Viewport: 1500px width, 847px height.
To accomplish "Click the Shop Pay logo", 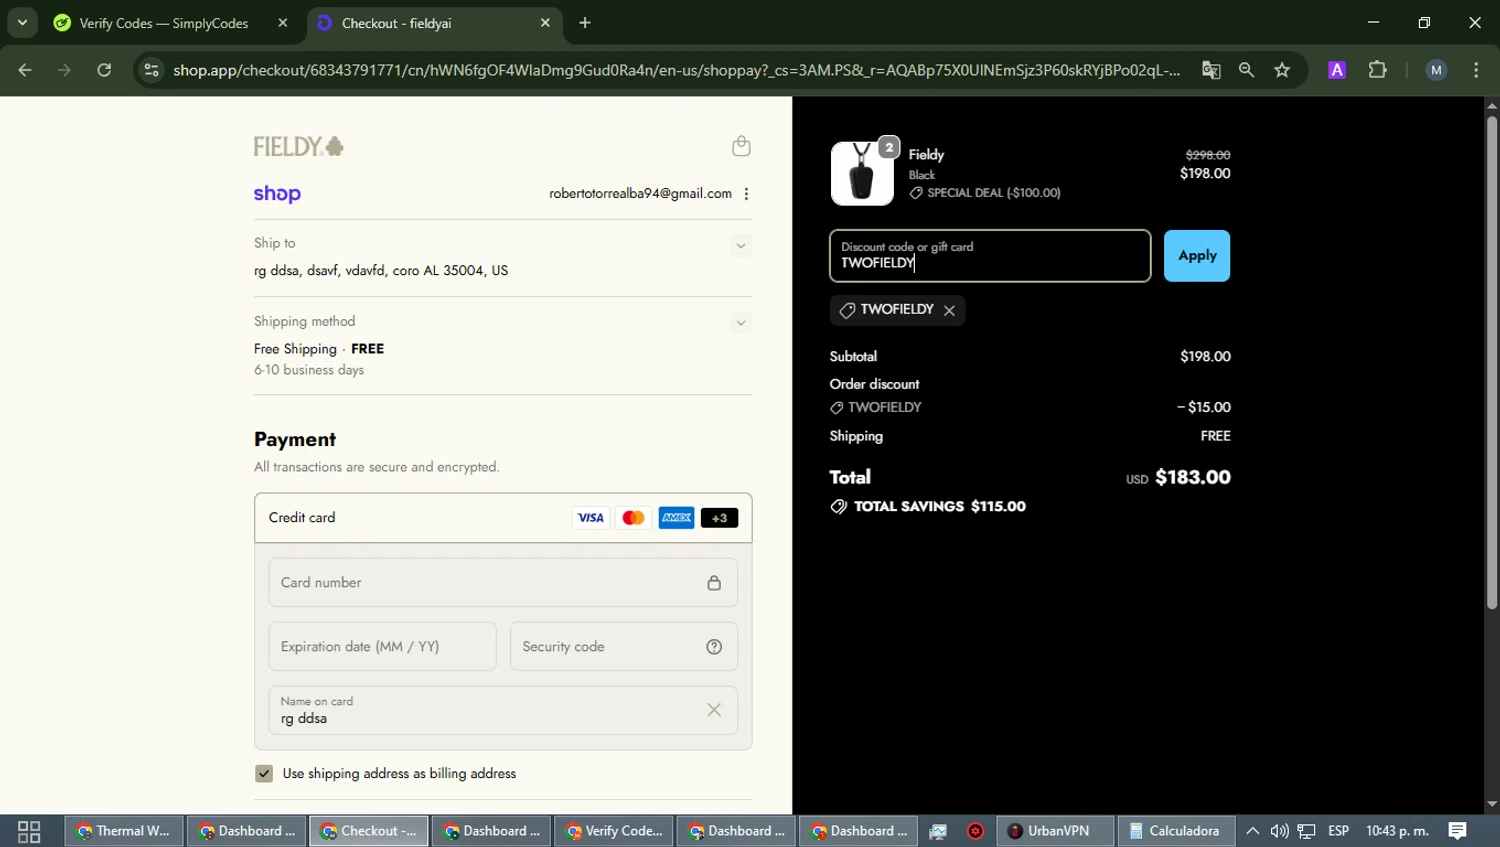I will pos(277,194).
